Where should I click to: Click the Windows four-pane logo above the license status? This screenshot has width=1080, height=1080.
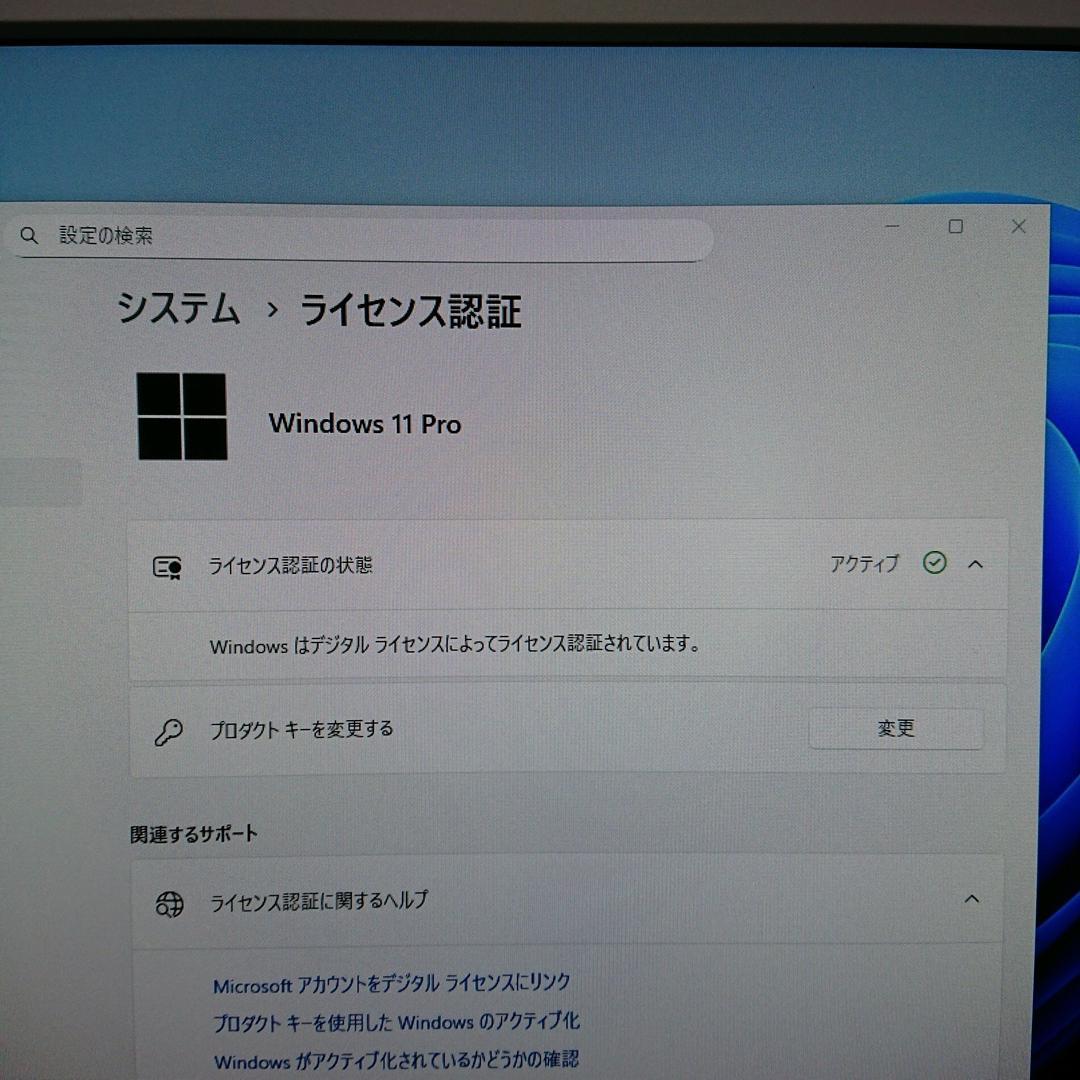tap(183, 414)
